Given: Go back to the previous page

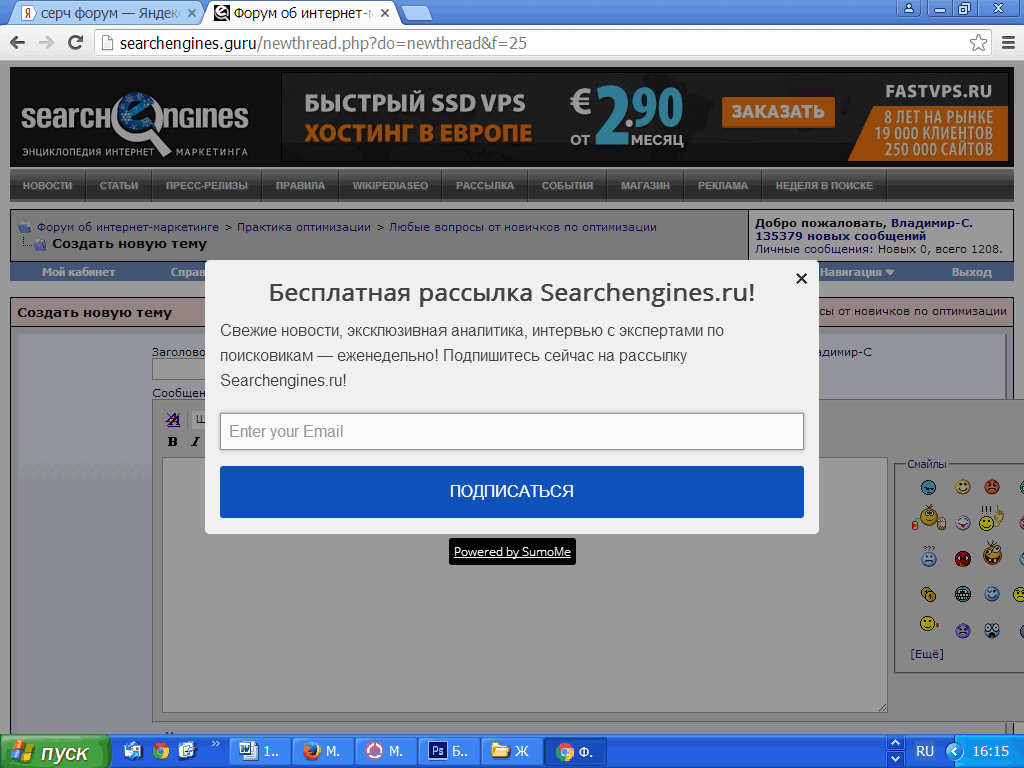Looking at the screenshot, I should tap(18, 43).
